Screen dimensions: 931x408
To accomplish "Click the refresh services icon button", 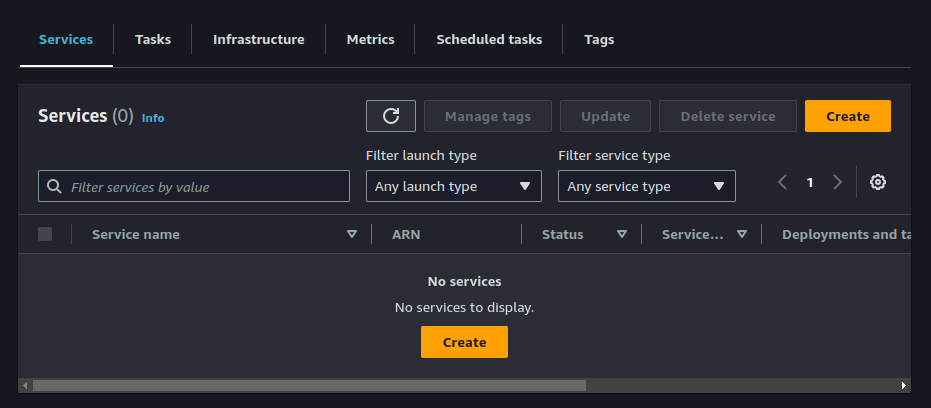I will [391, 116].
